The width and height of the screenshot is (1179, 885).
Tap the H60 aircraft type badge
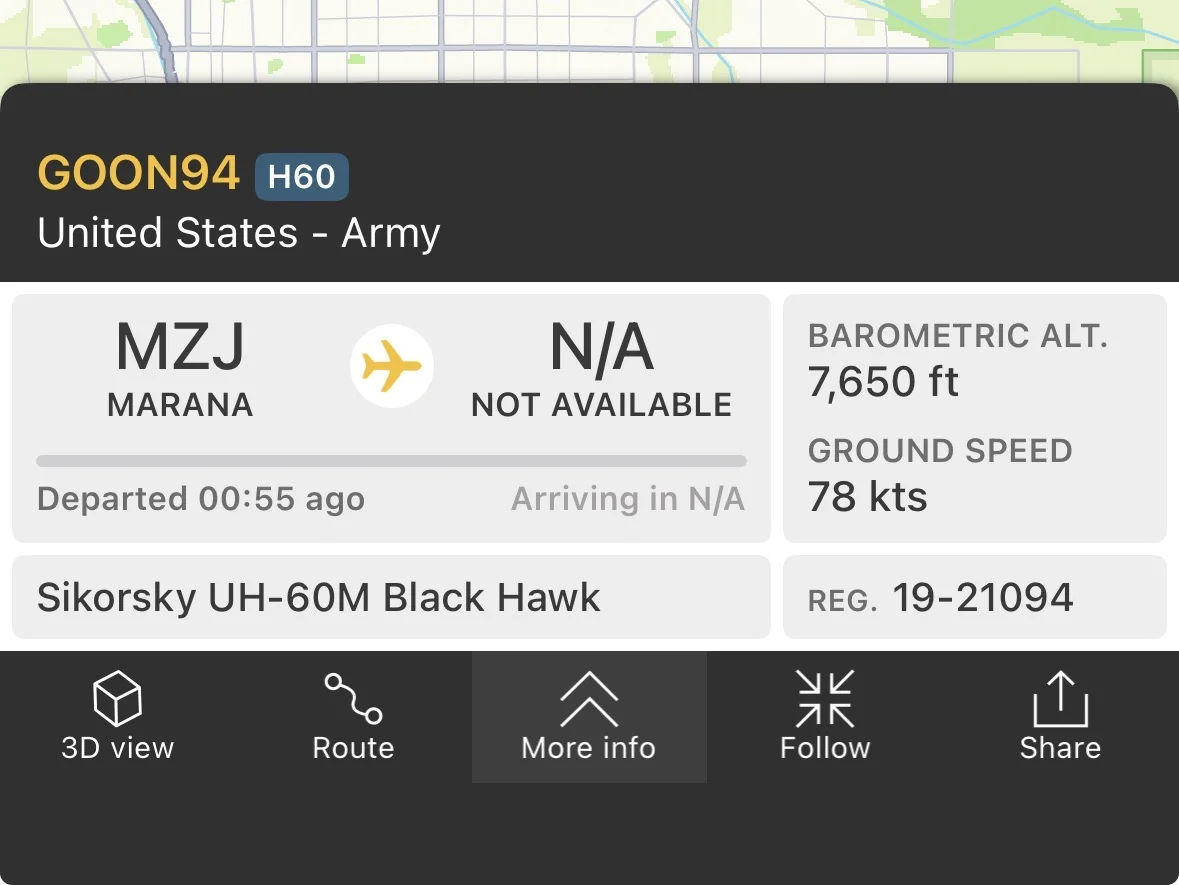point(301,177)
